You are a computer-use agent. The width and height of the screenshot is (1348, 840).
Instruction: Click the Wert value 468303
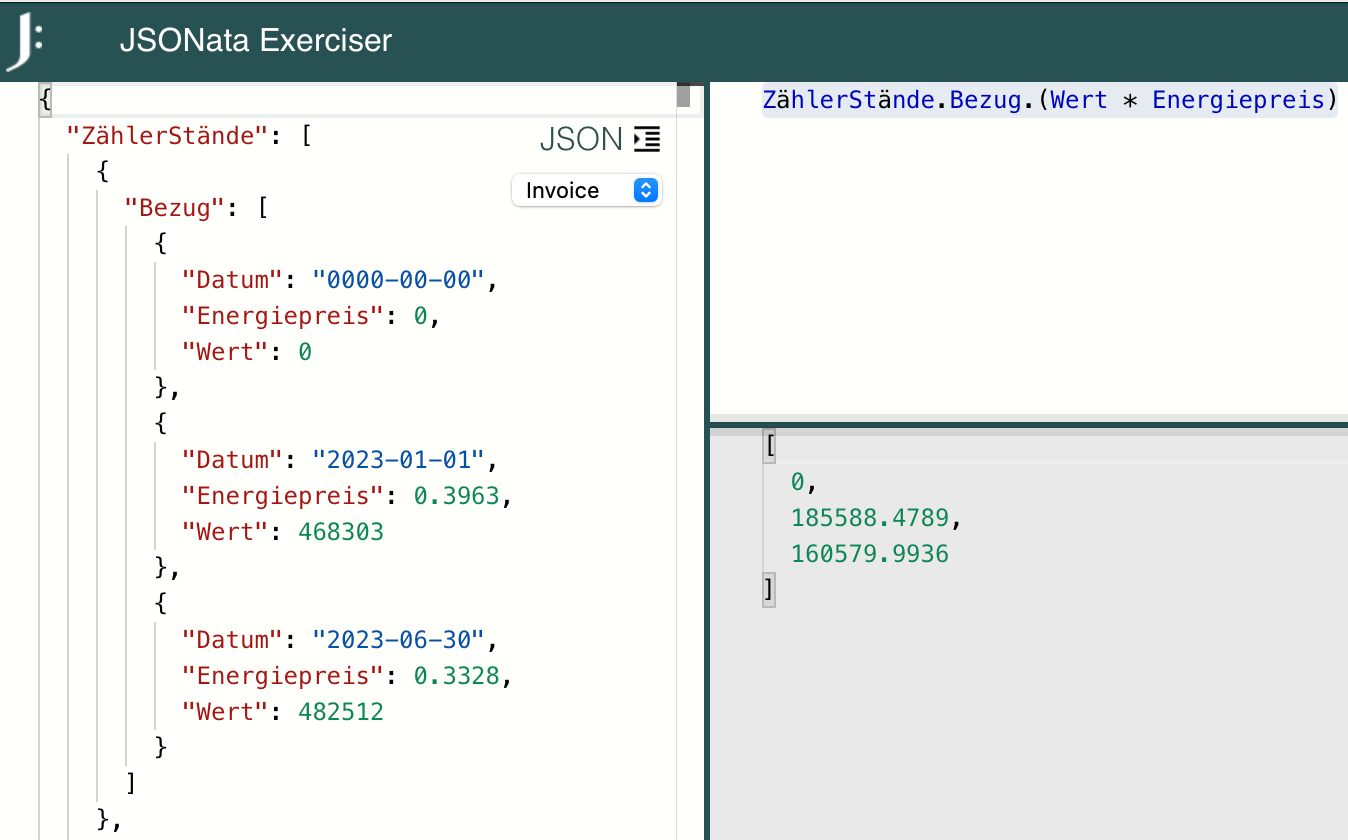pos(341,531)
